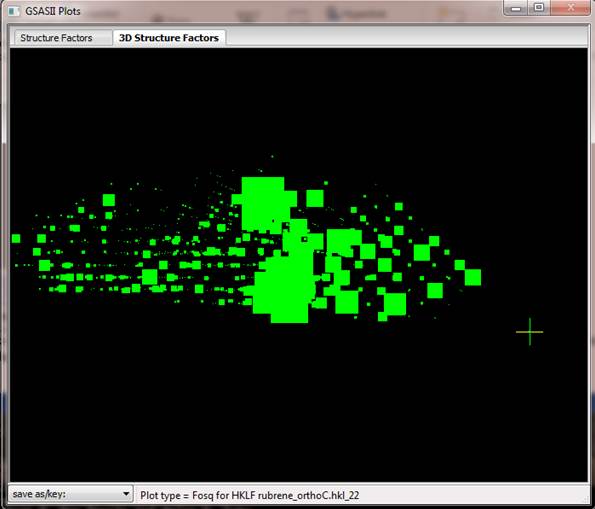
Task: Pick the isolated square right of top block
Action: tap(315, 199)
